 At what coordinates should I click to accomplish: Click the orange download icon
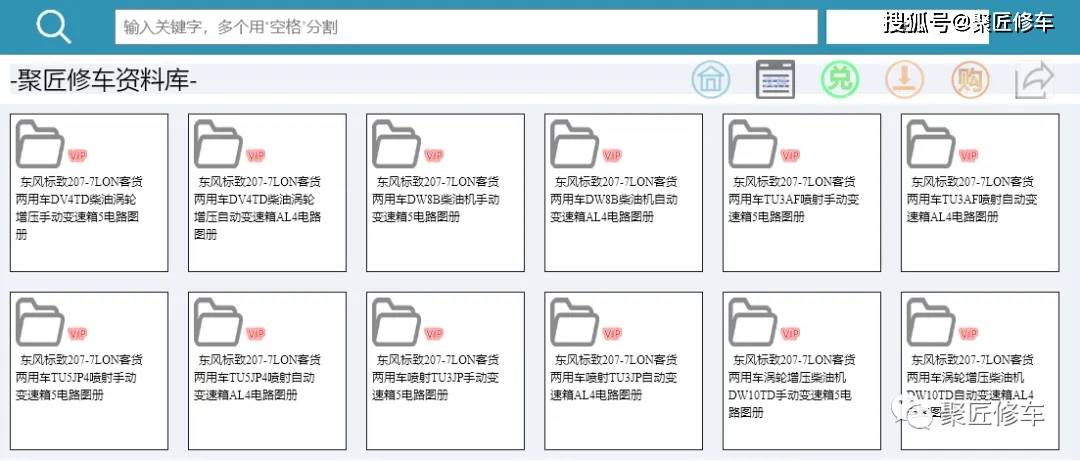tap(904, 79)
